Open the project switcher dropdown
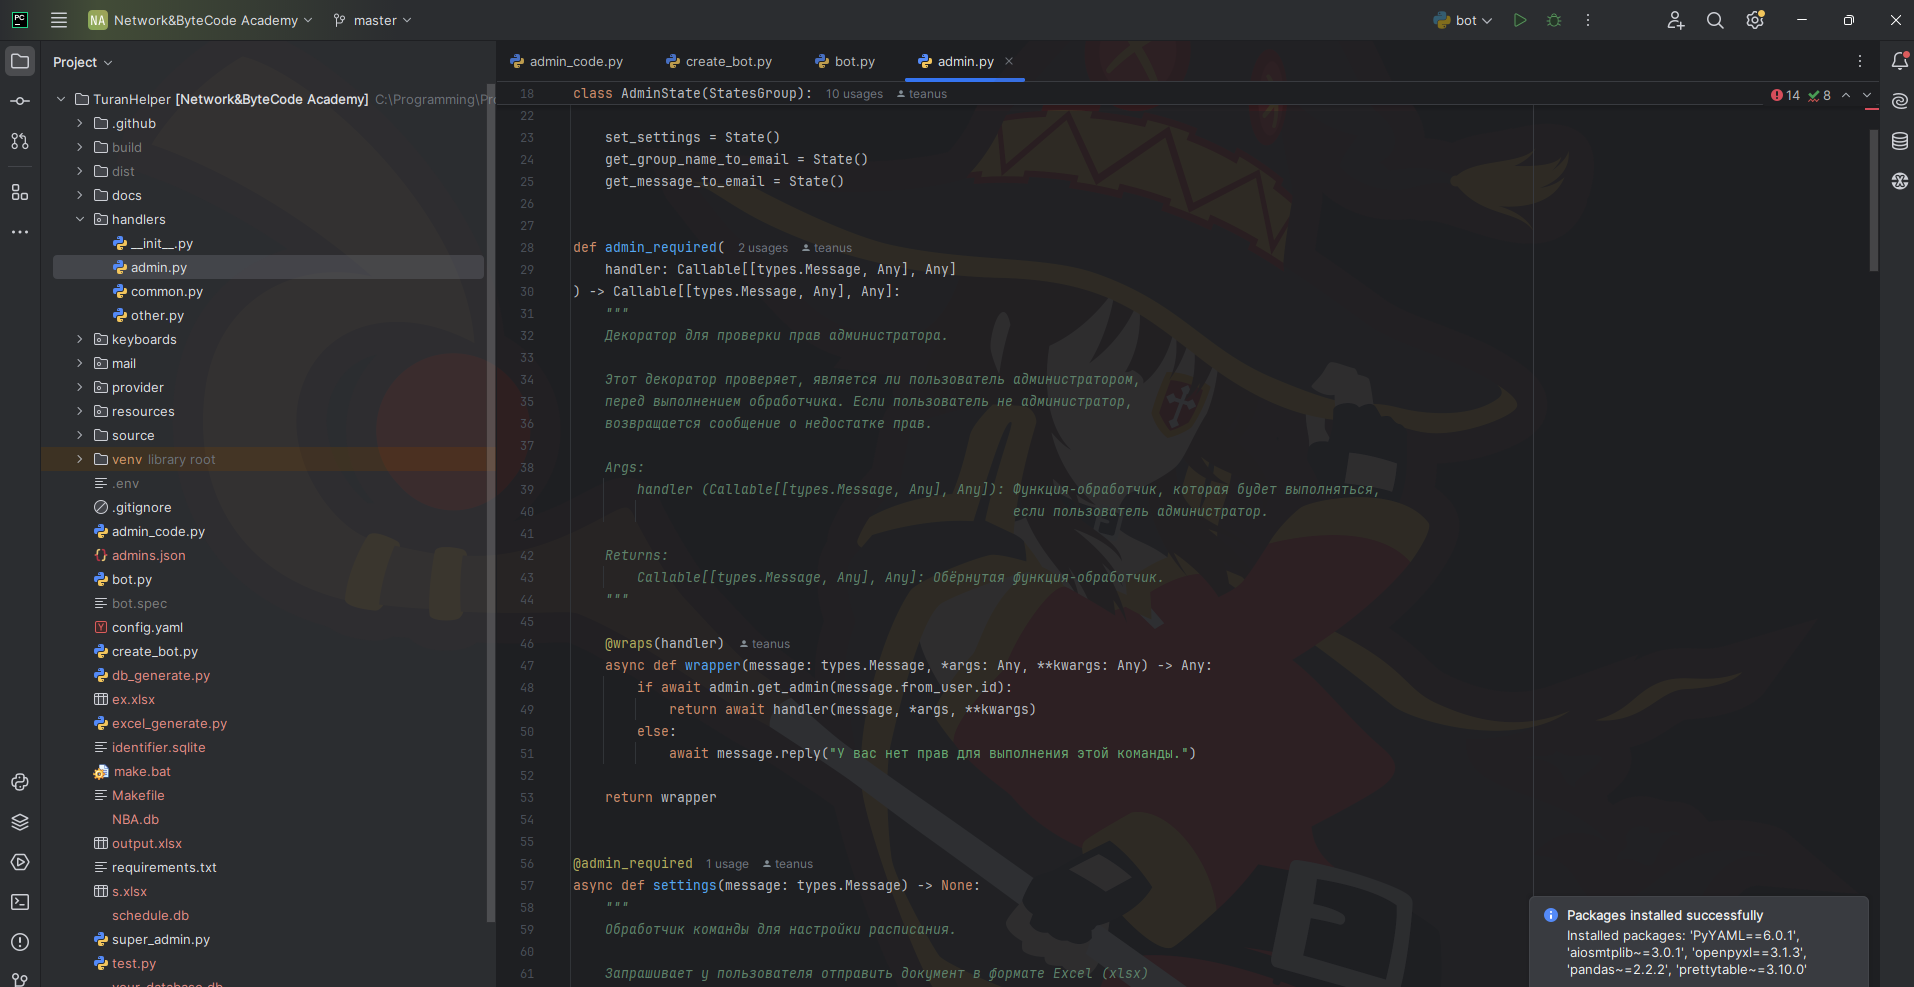This screenshot has height=987, width=1914. (201, 20)
